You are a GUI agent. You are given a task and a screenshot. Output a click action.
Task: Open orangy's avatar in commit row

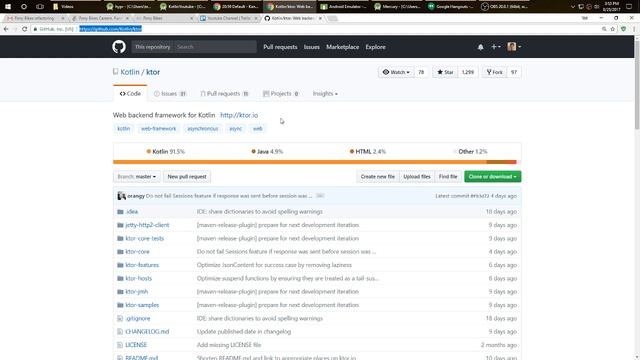point(121,196)
